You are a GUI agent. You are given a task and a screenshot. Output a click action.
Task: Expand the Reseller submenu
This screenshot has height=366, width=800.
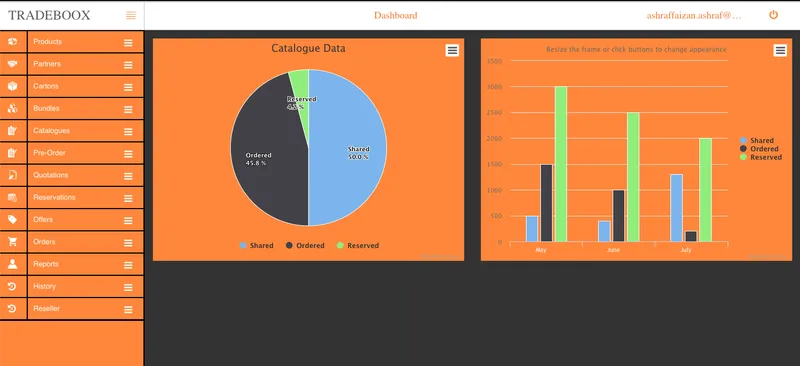[x=128, y=309]
